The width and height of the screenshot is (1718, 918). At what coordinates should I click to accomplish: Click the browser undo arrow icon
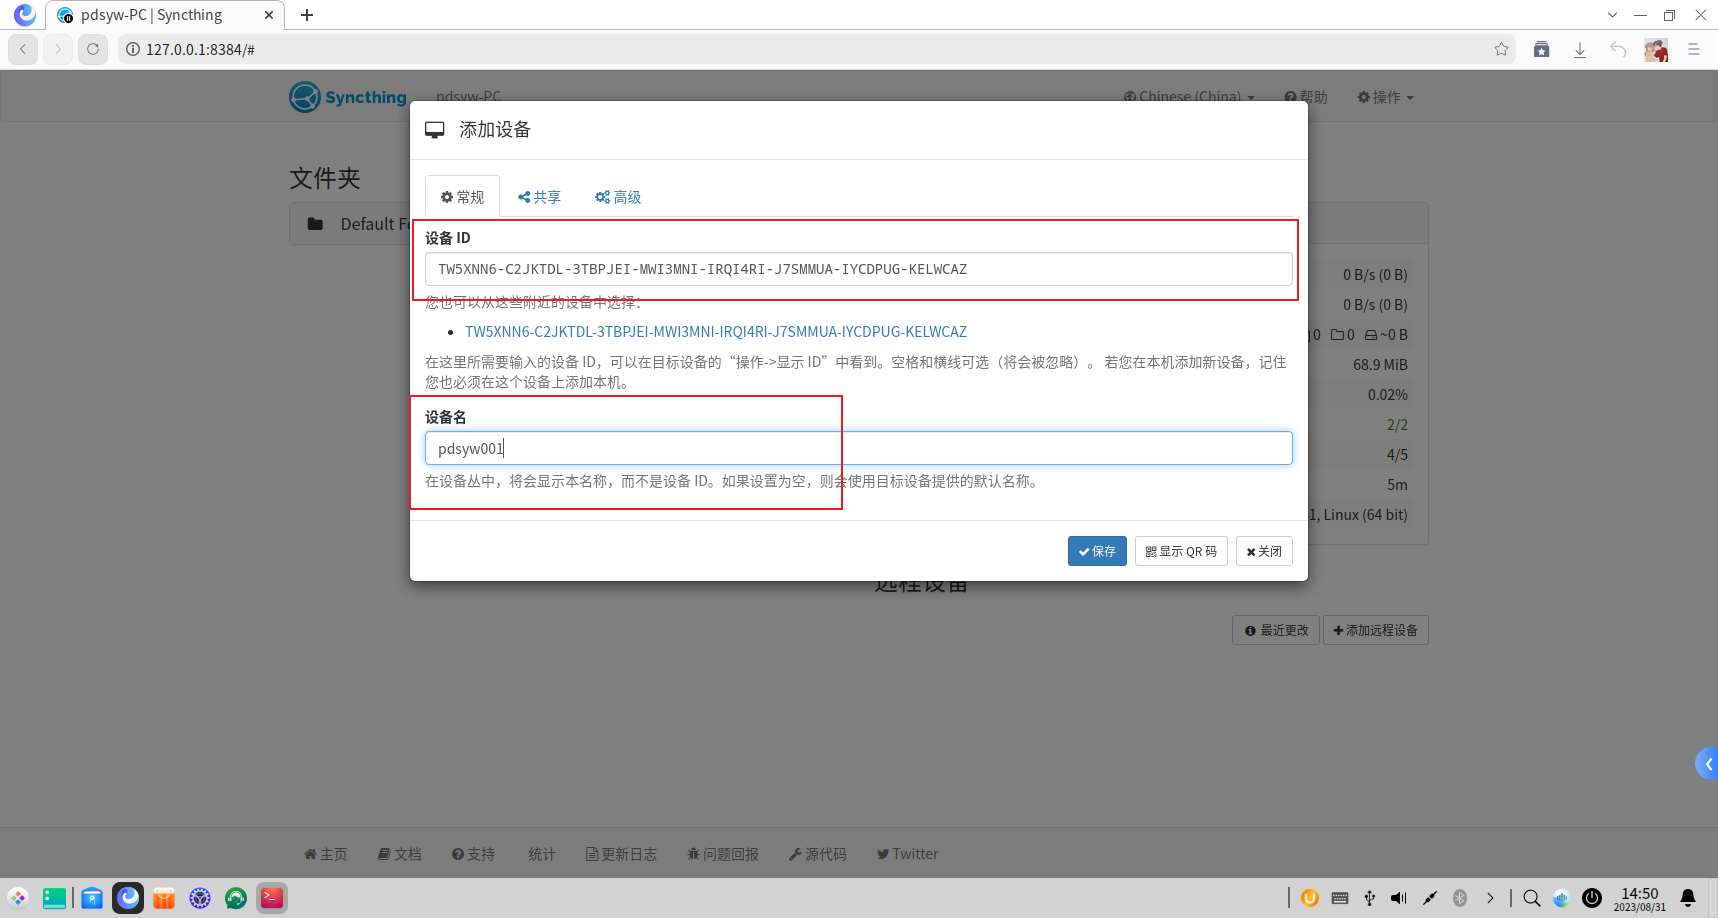1618,49
